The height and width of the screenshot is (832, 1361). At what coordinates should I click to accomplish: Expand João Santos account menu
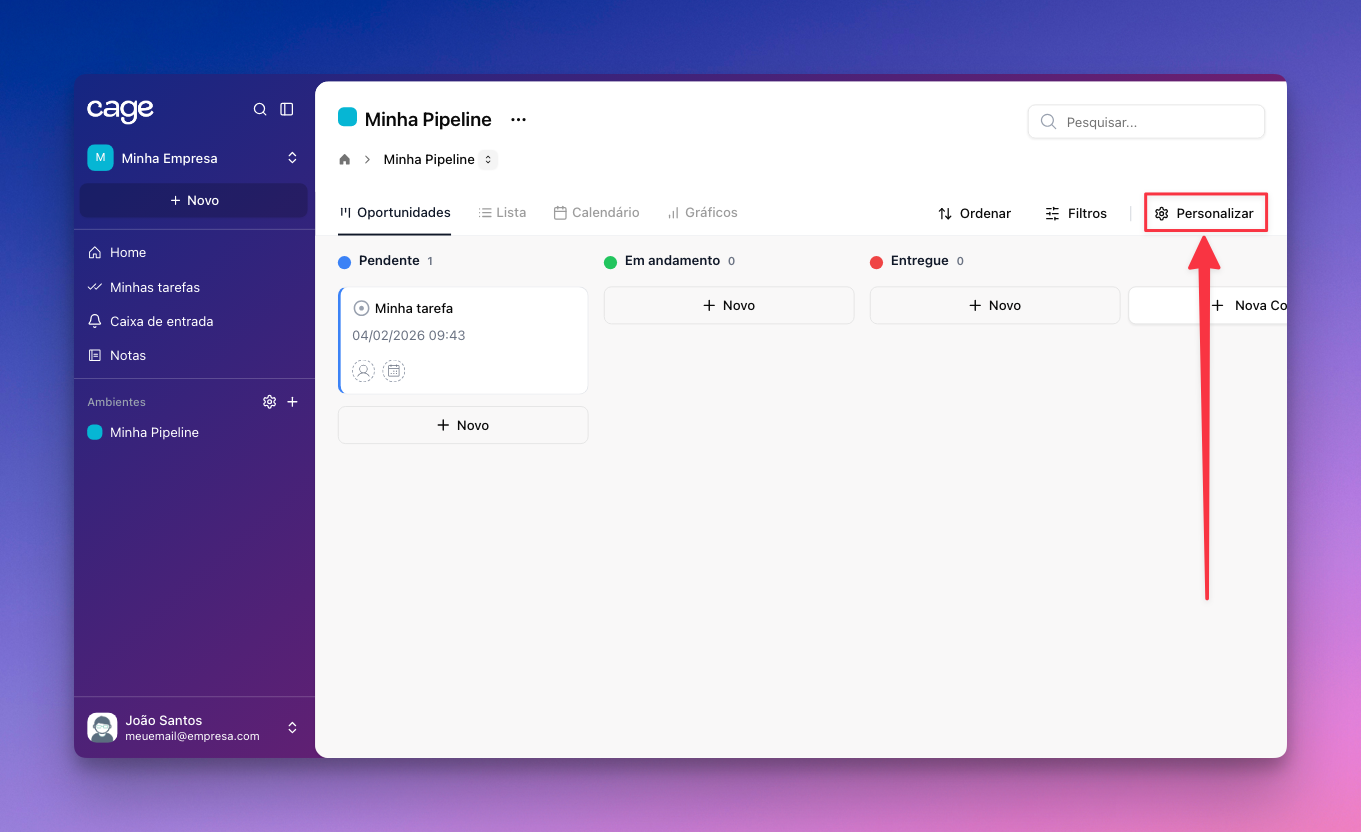[292, 728]
